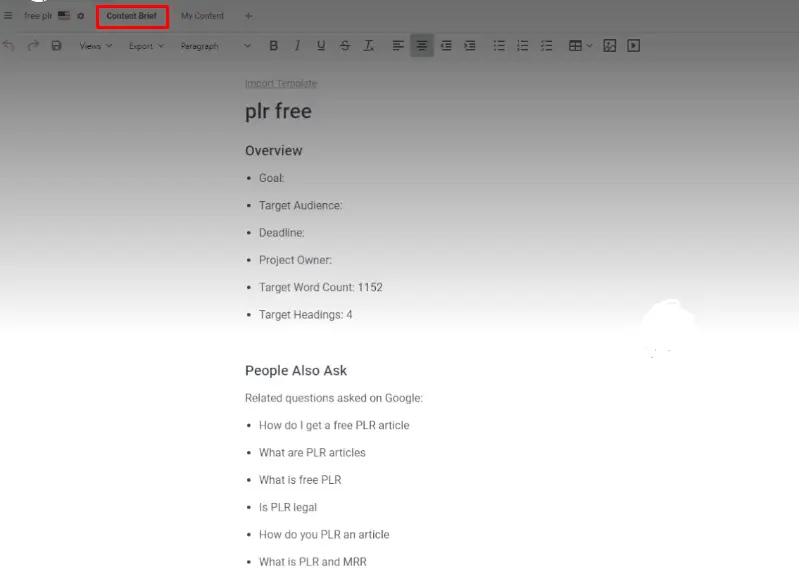Click 'Related questions asked on Google:' text
799x569 pixels.
click(x=334, y=398)
